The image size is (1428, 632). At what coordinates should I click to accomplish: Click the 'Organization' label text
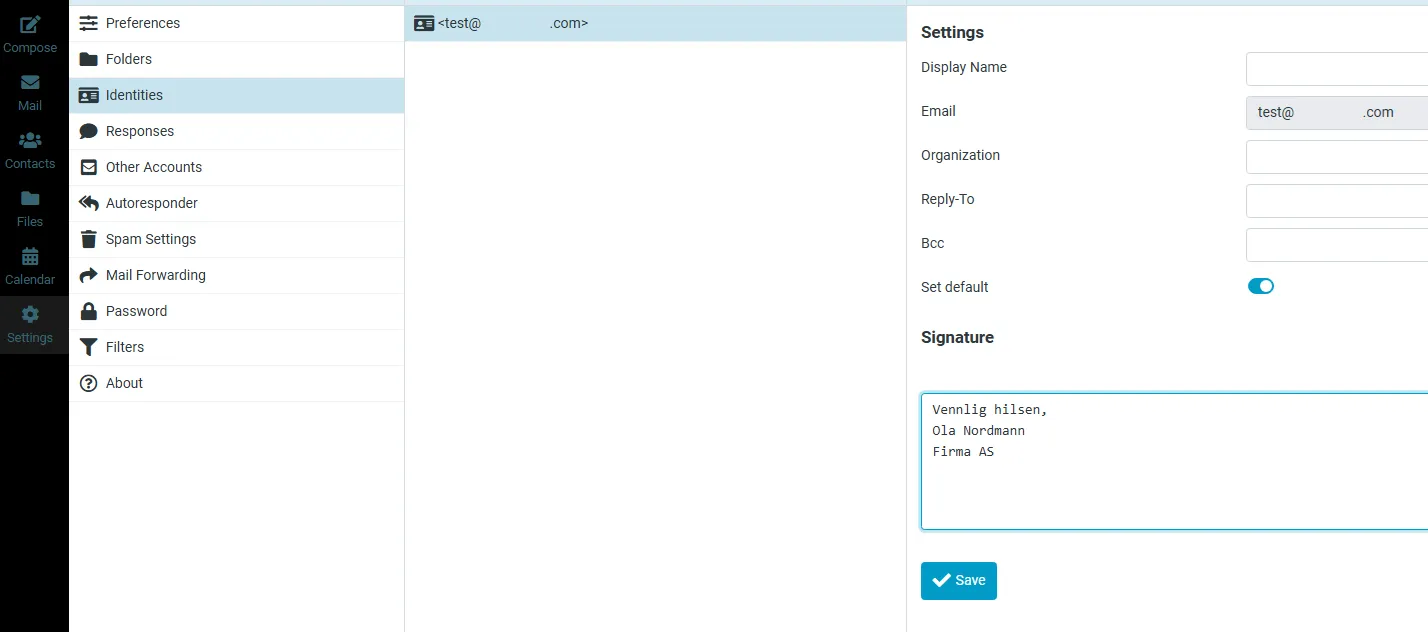click(x=960, y=155)
